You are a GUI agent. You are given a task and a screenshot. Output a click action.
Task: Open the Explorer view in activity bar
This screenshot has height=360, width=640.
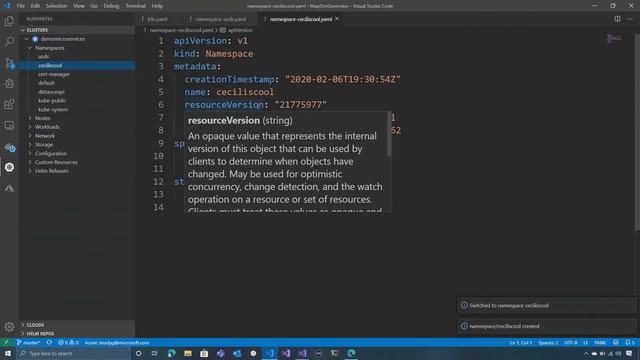[9, 21]
